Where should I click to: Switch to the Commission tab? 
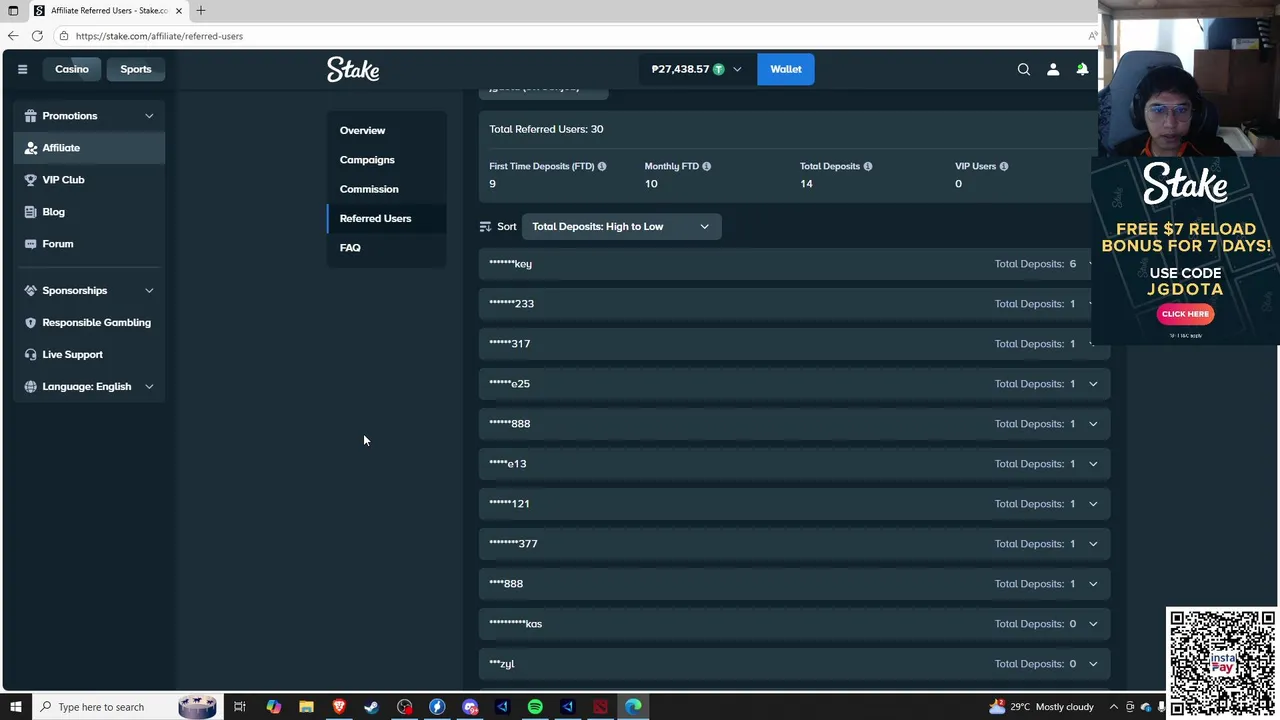[386, 189]
